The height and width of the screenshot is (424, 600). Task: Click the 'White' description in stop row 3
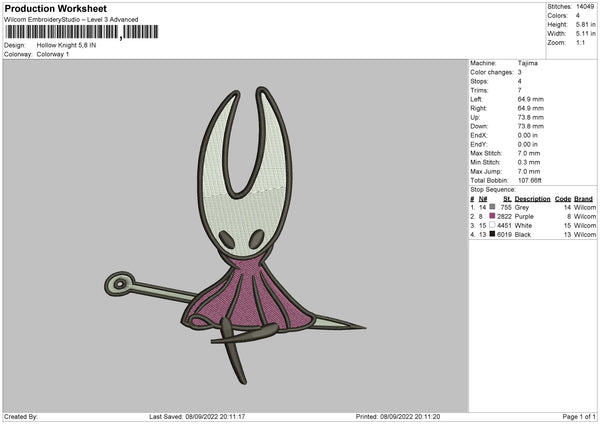[523, 226]
